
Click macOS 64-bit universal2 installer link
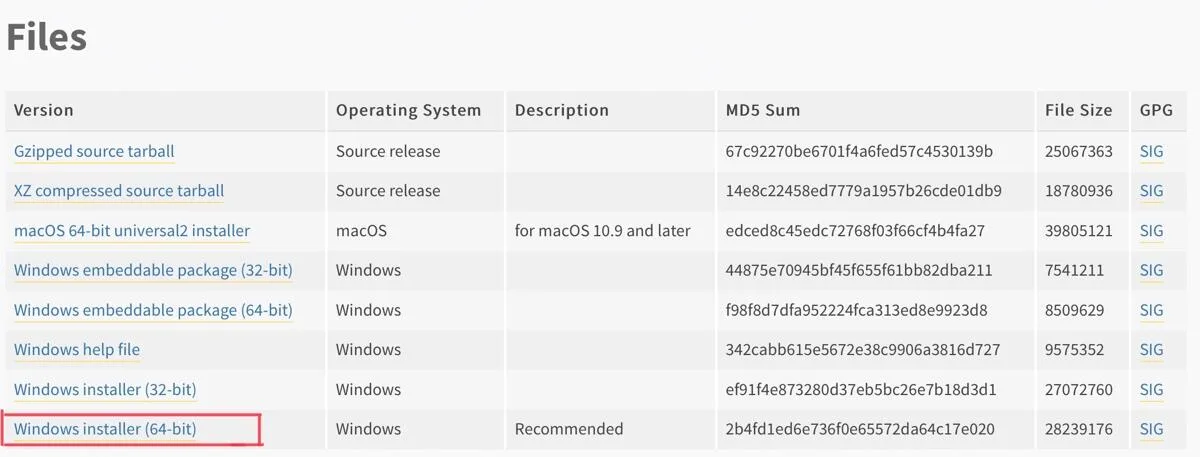tap(132, 231)
